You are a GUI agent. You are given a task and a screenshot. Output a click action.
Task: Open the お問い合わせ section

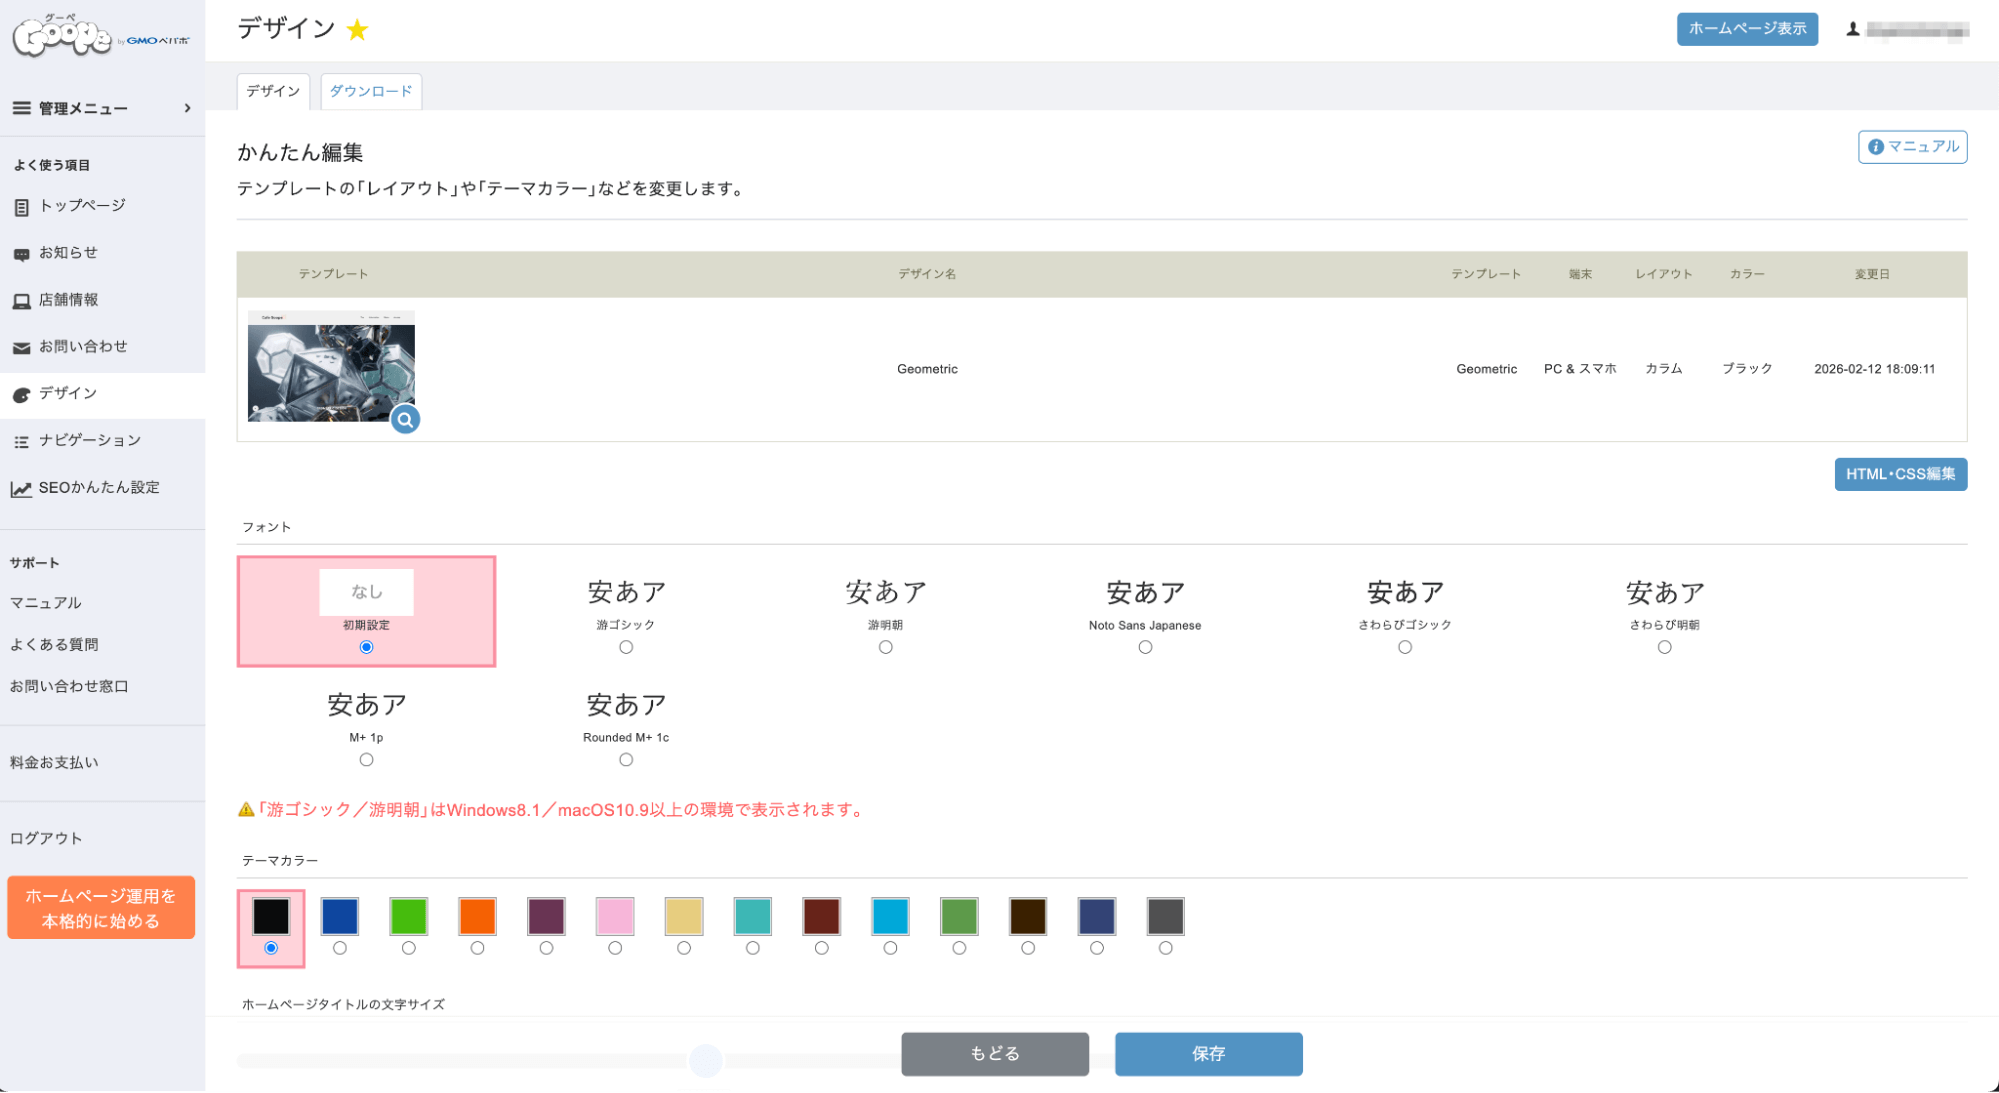pos(84,347)
